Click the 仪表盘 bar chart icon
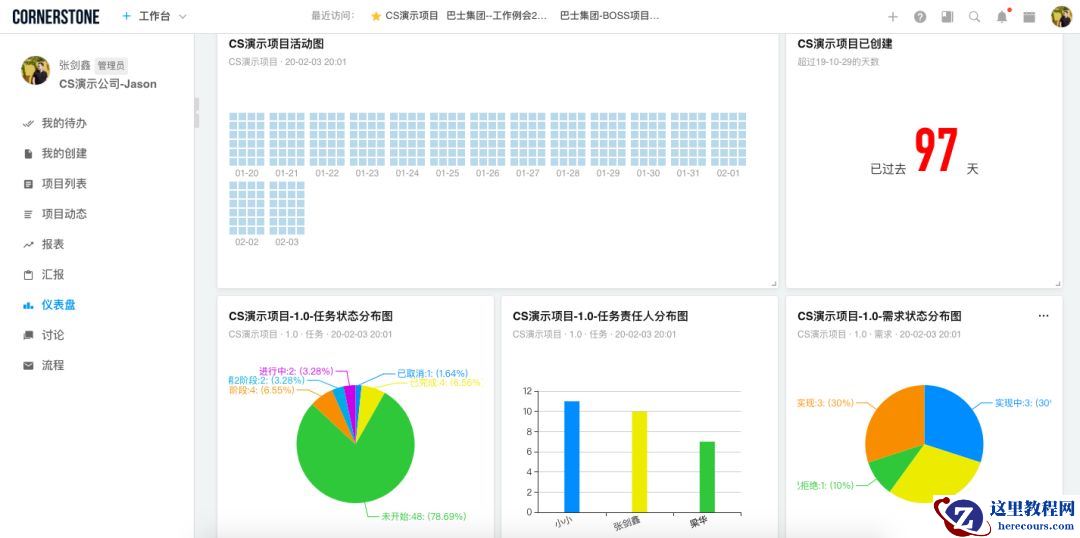1080x538 pixels. coord(28,305)
